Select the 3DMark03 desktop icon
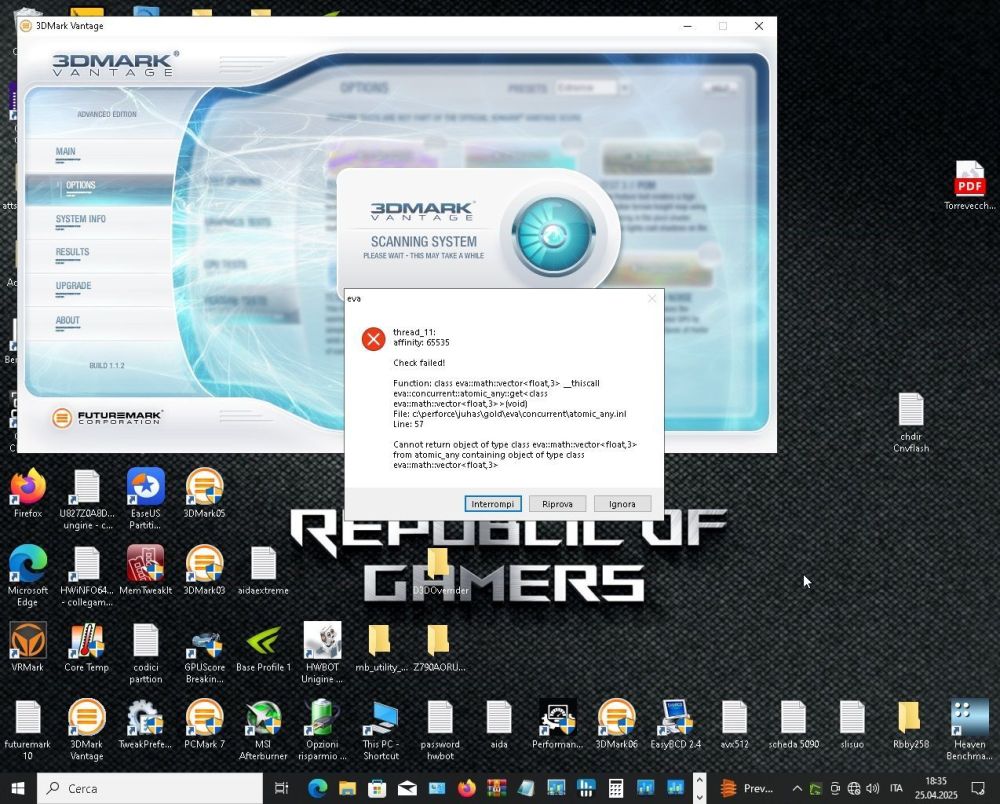This screenshot has height=804, width=1000. (204, 571)
